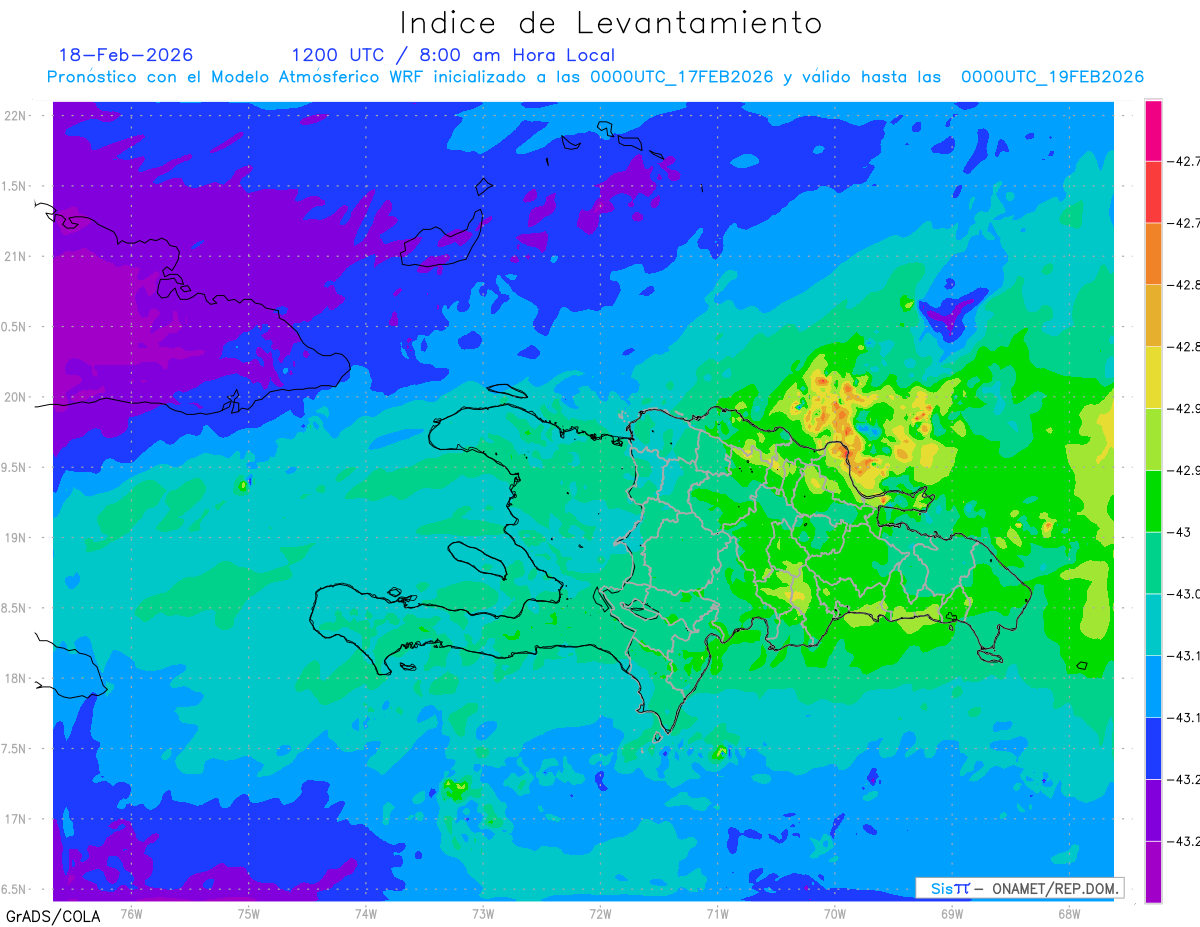
Task: Click the "73W" longitude label
Action: 483,913
